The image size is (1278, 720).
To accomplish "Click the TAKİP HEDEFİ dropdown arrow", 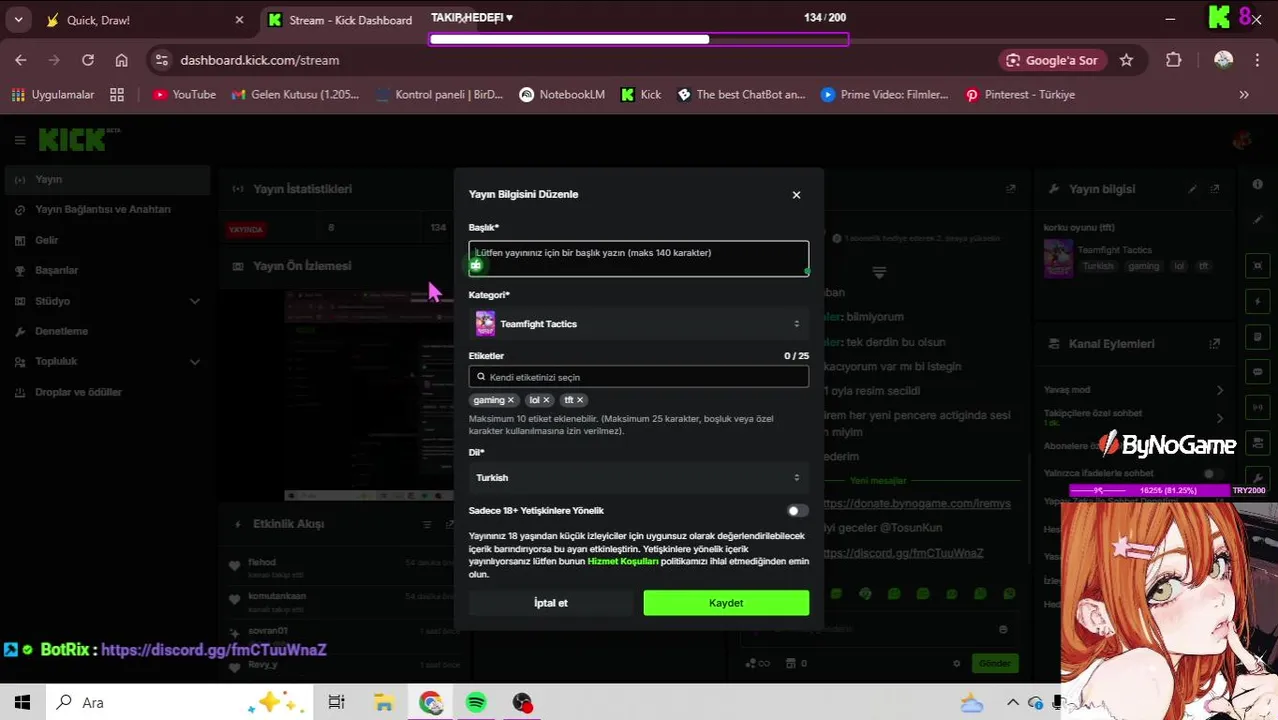I will click(x=509, y=18).
